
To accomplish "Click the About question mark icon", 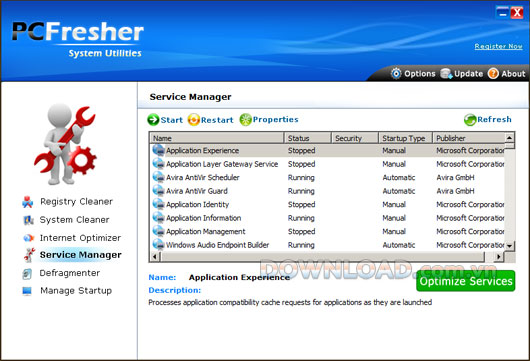I will [x=493, y=73].
